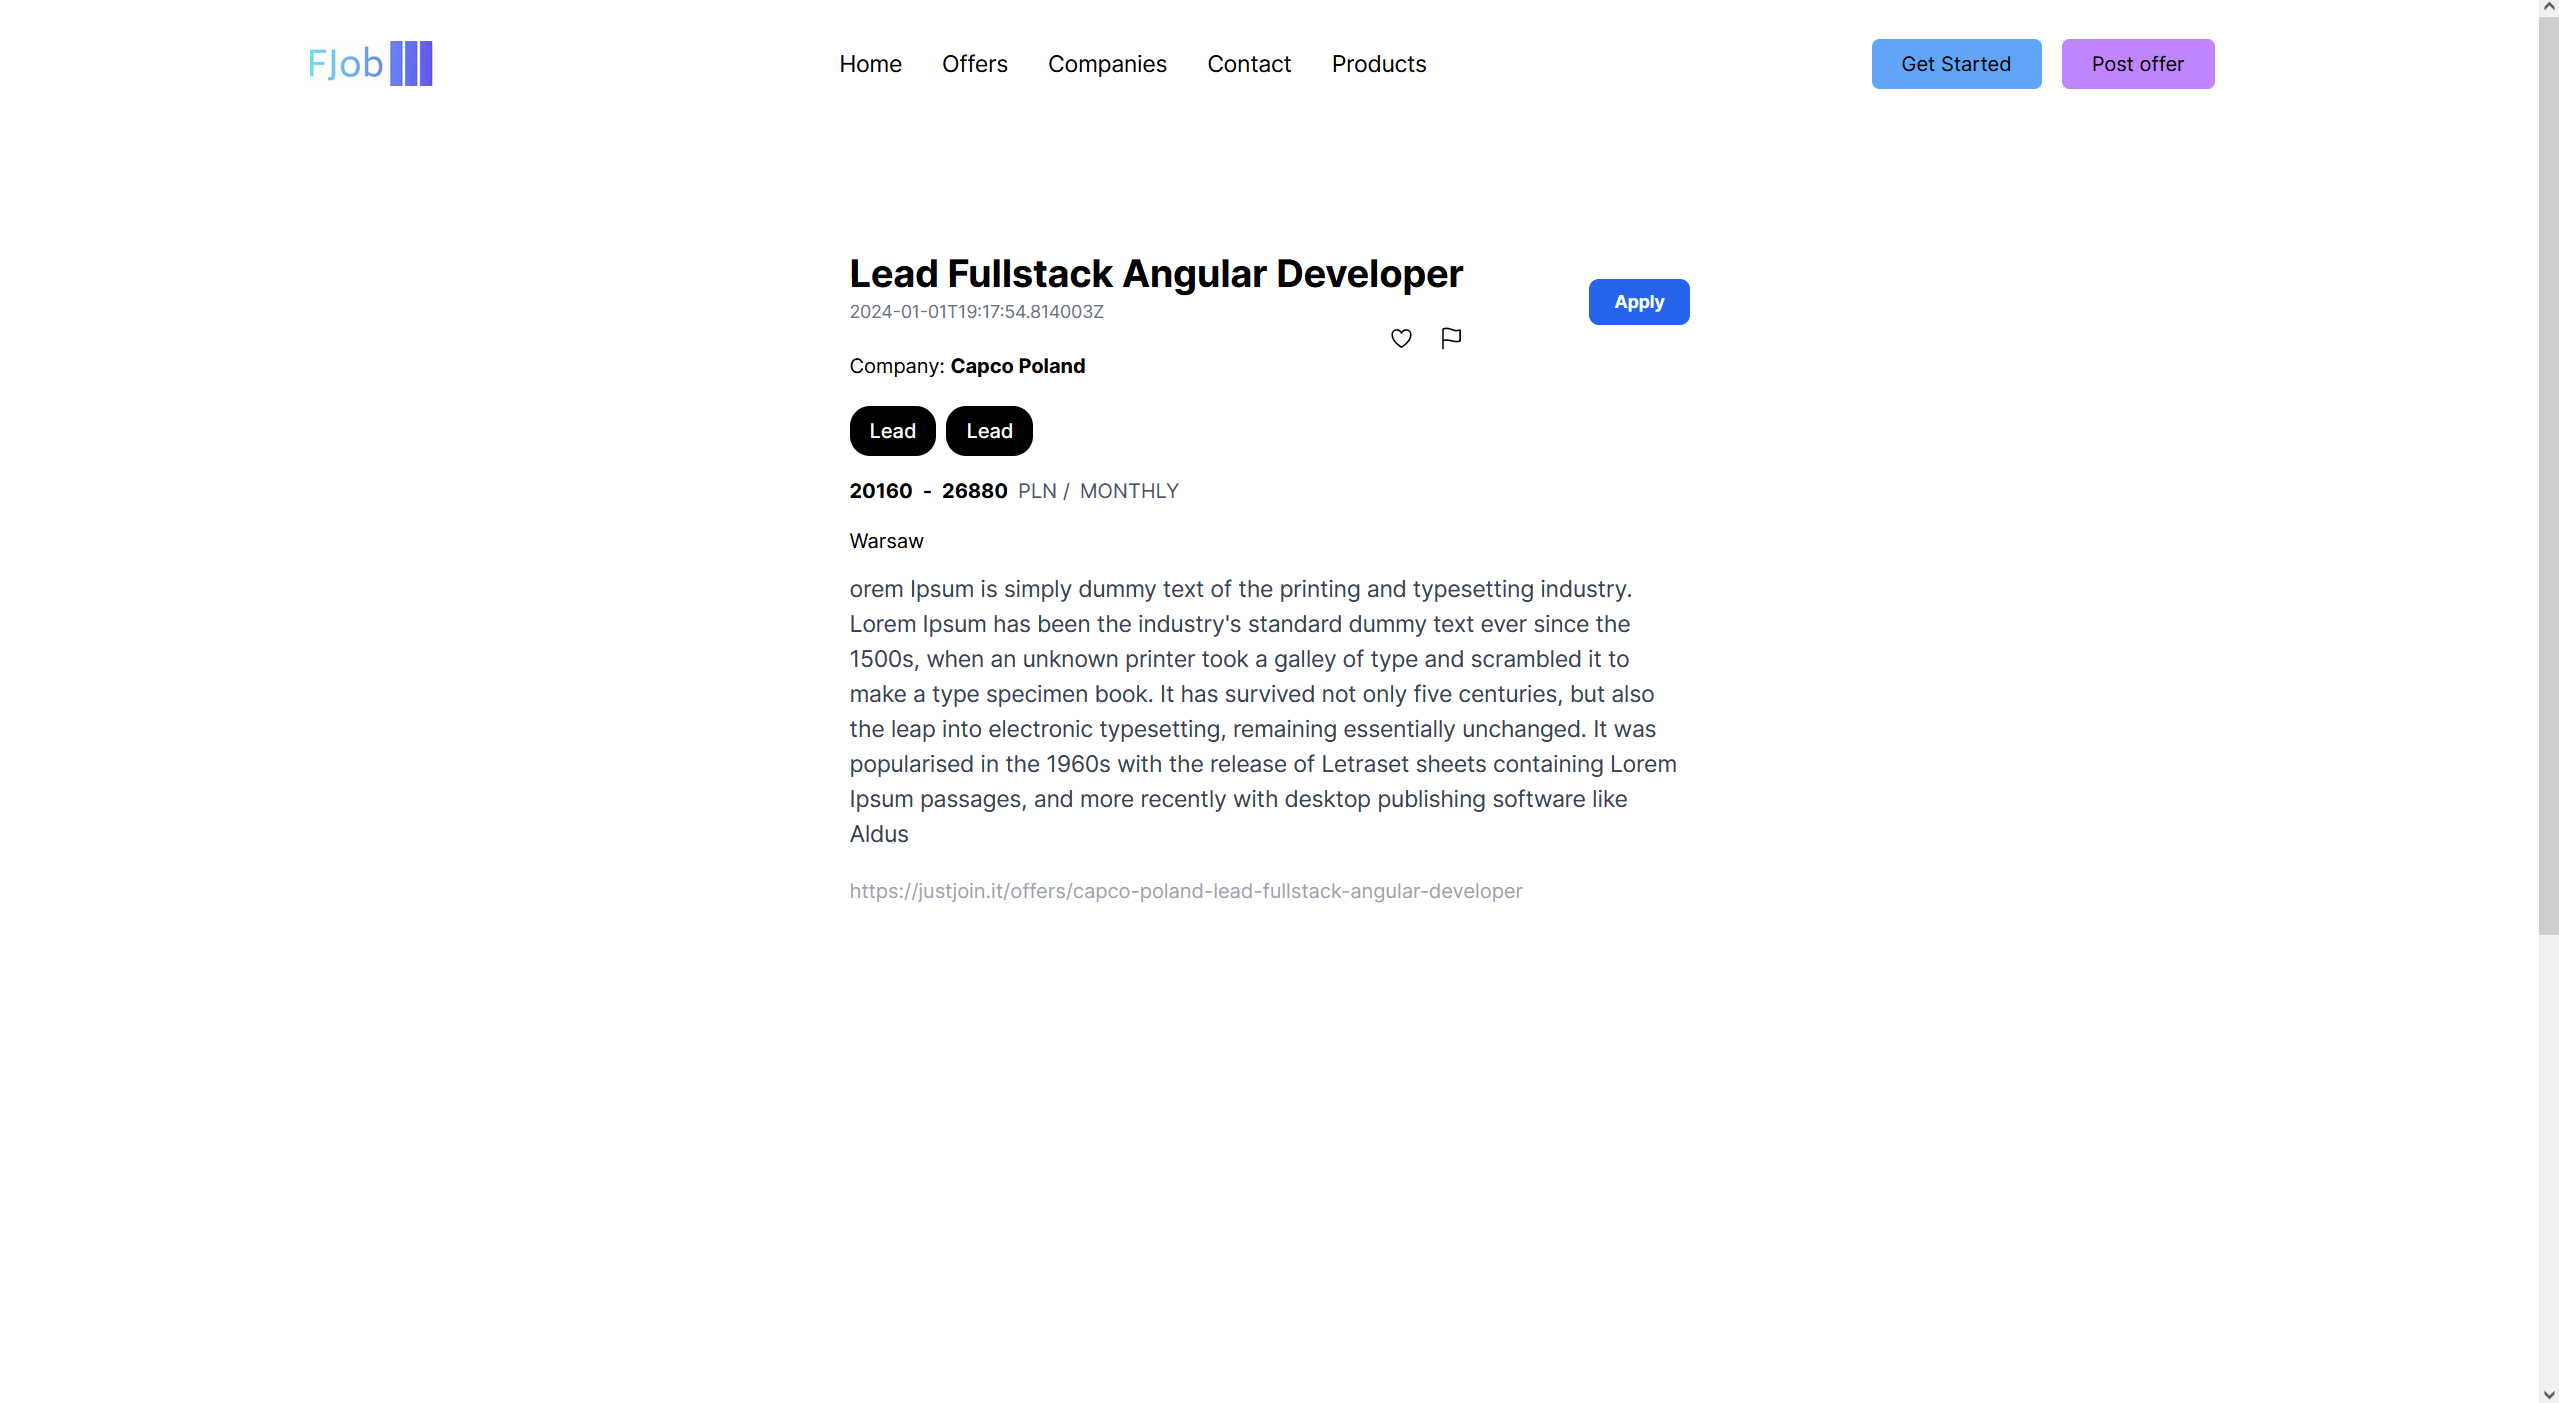This screenshot has height=1403, width=2559.
Task: Click the Get Started button icon
Action: [x=1954, y=64]
